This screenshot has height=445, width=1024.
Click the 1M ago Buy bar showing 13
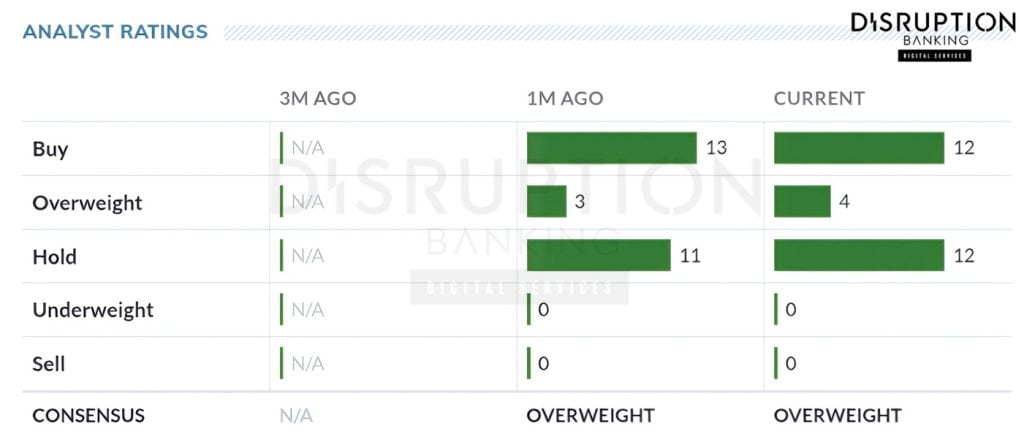(611, 148)
